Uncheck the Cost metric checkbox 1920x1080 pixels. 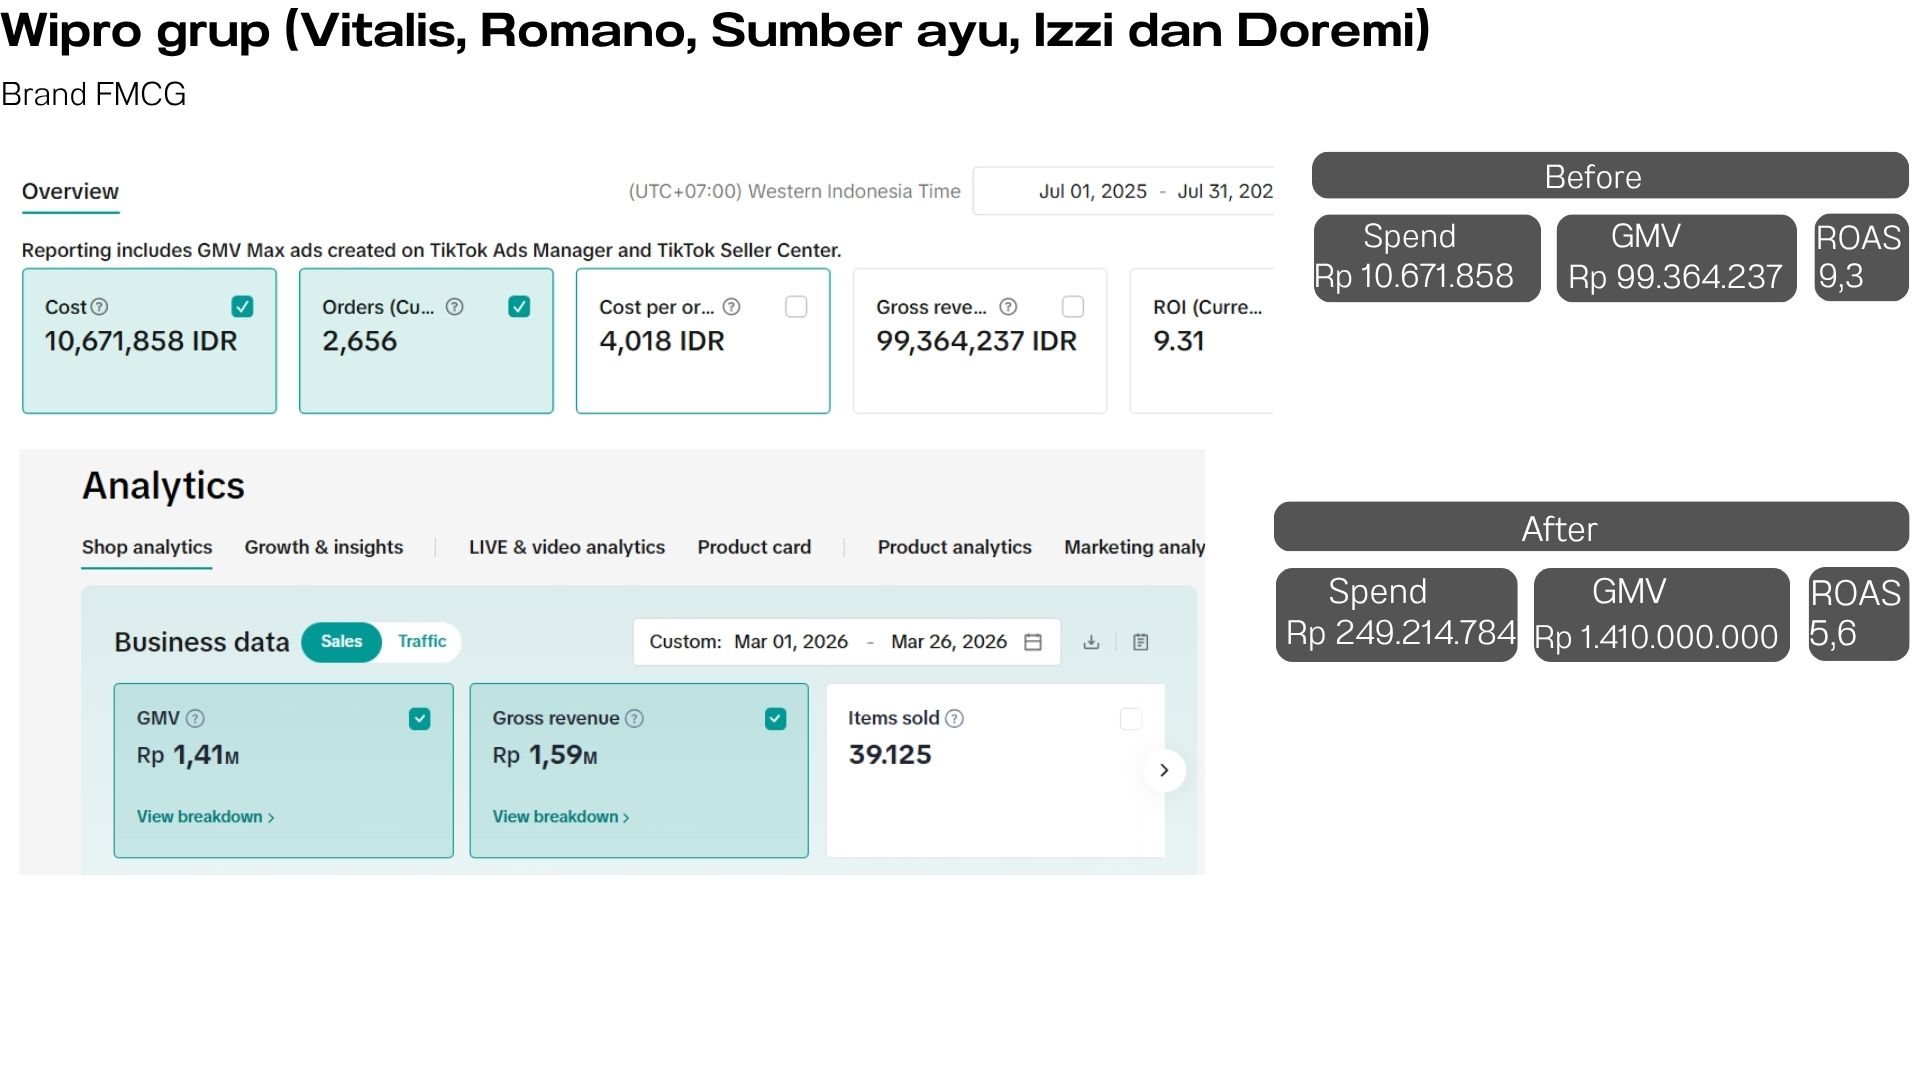pos(242,307)
